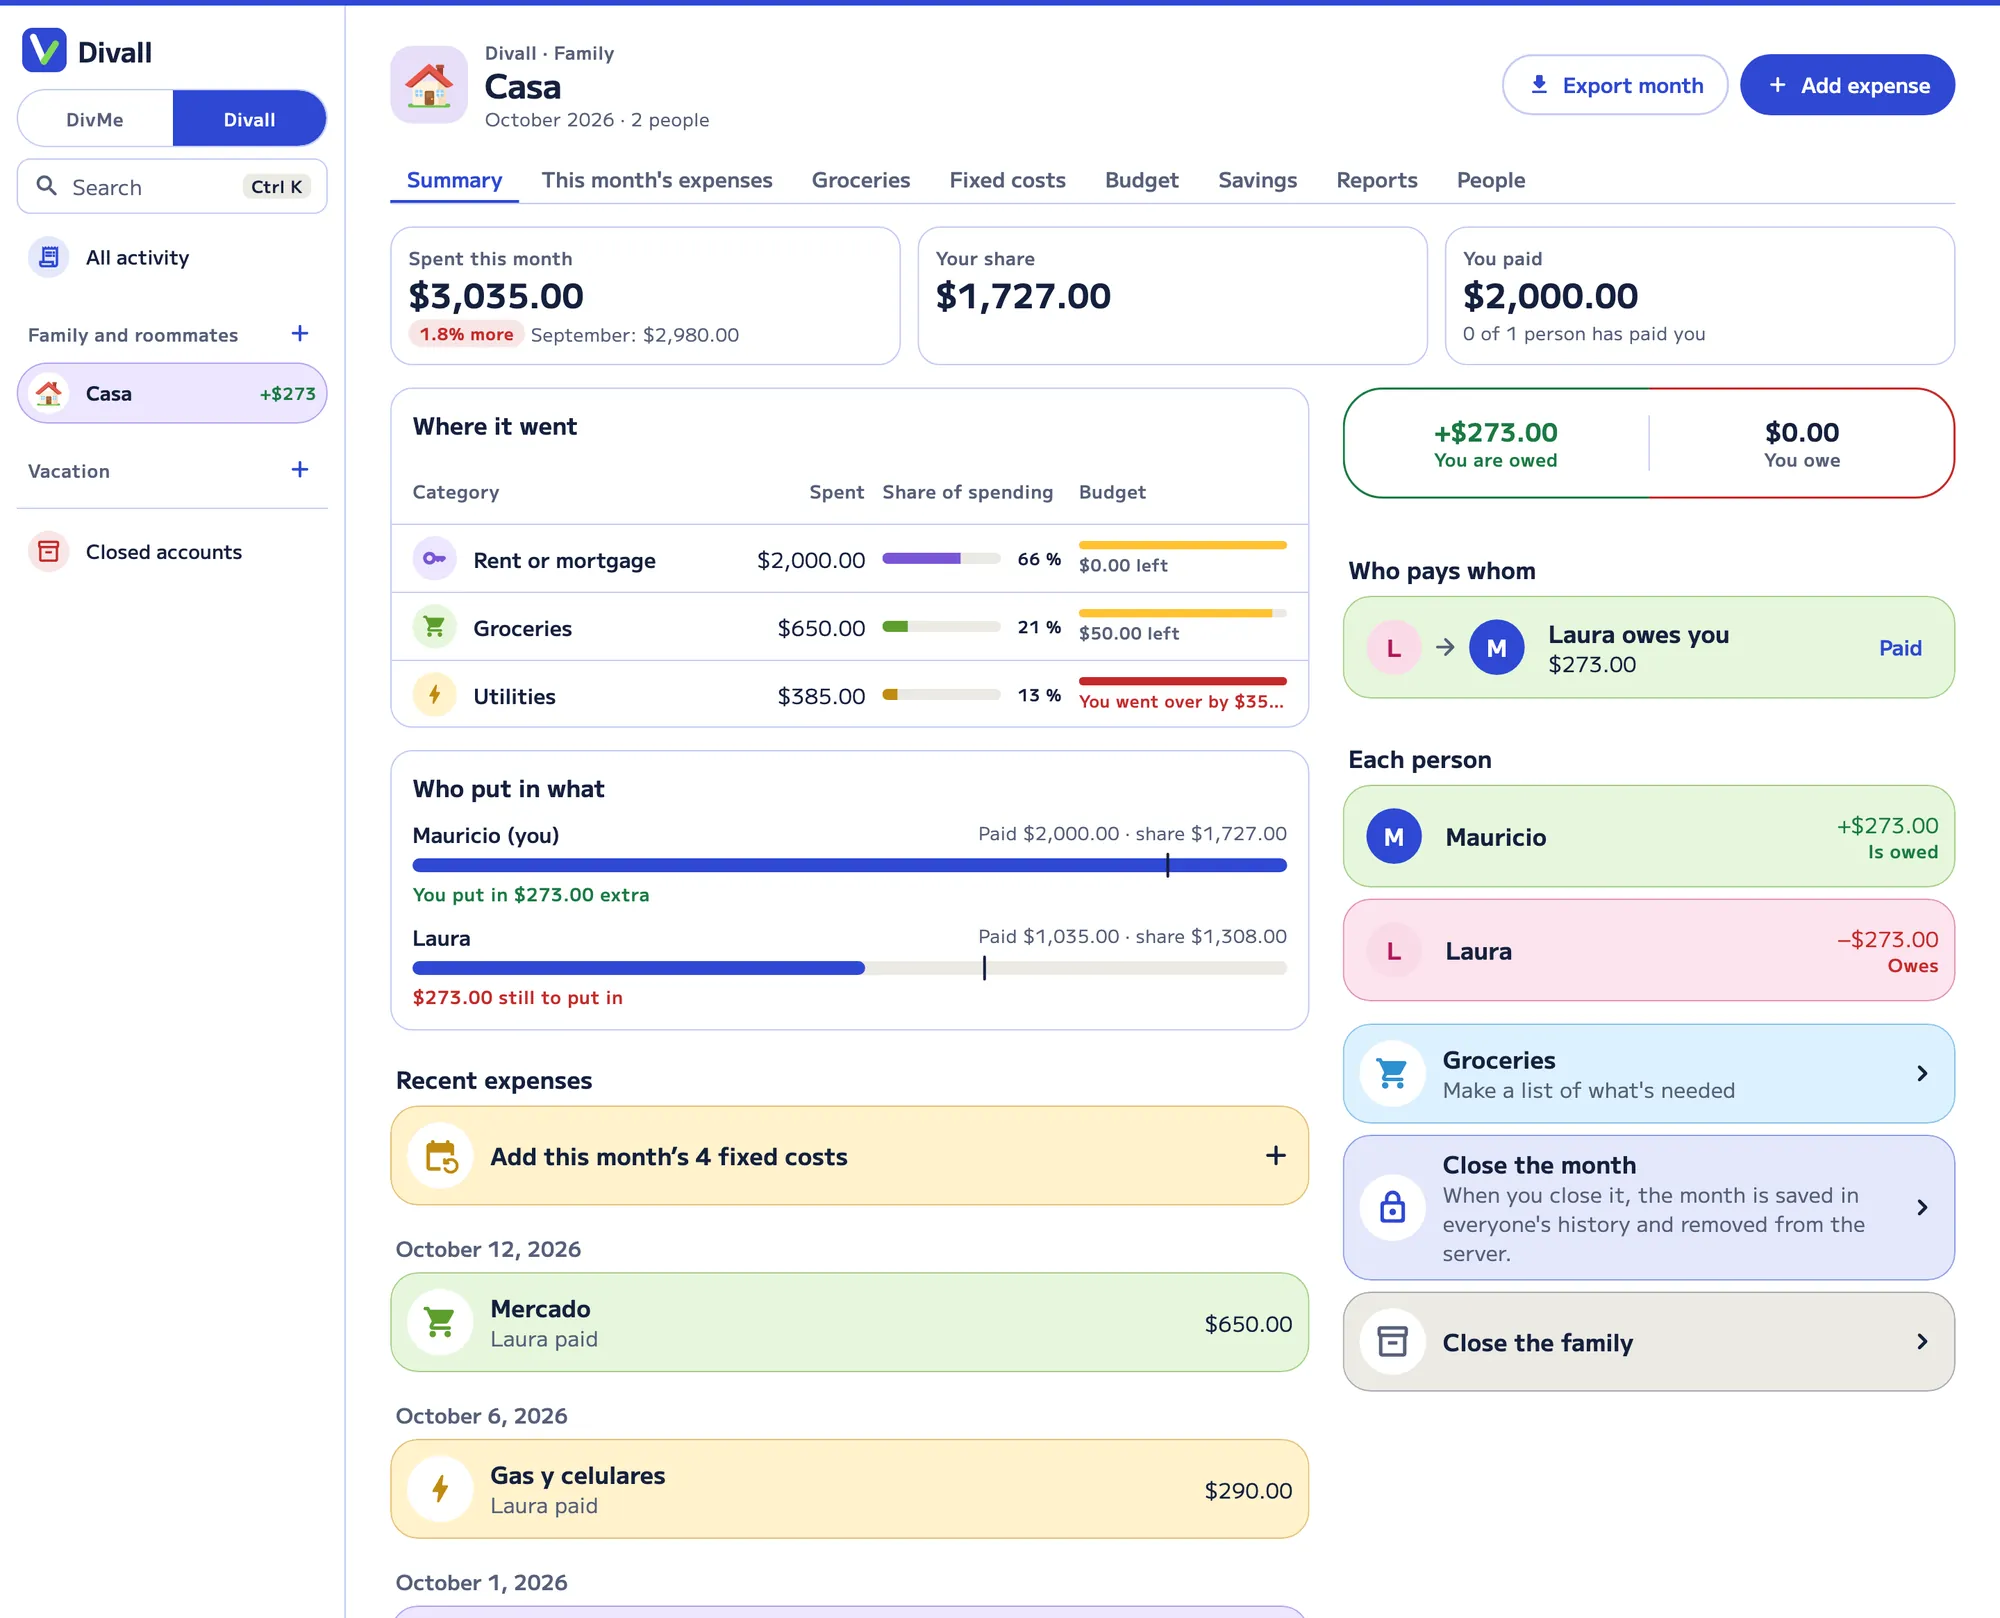The width and height of the screenshot is (2000, 1618).
Task: Open Gas y celulares $290.00 expense
Action: pyautogui.click(x=849, y=1489)
